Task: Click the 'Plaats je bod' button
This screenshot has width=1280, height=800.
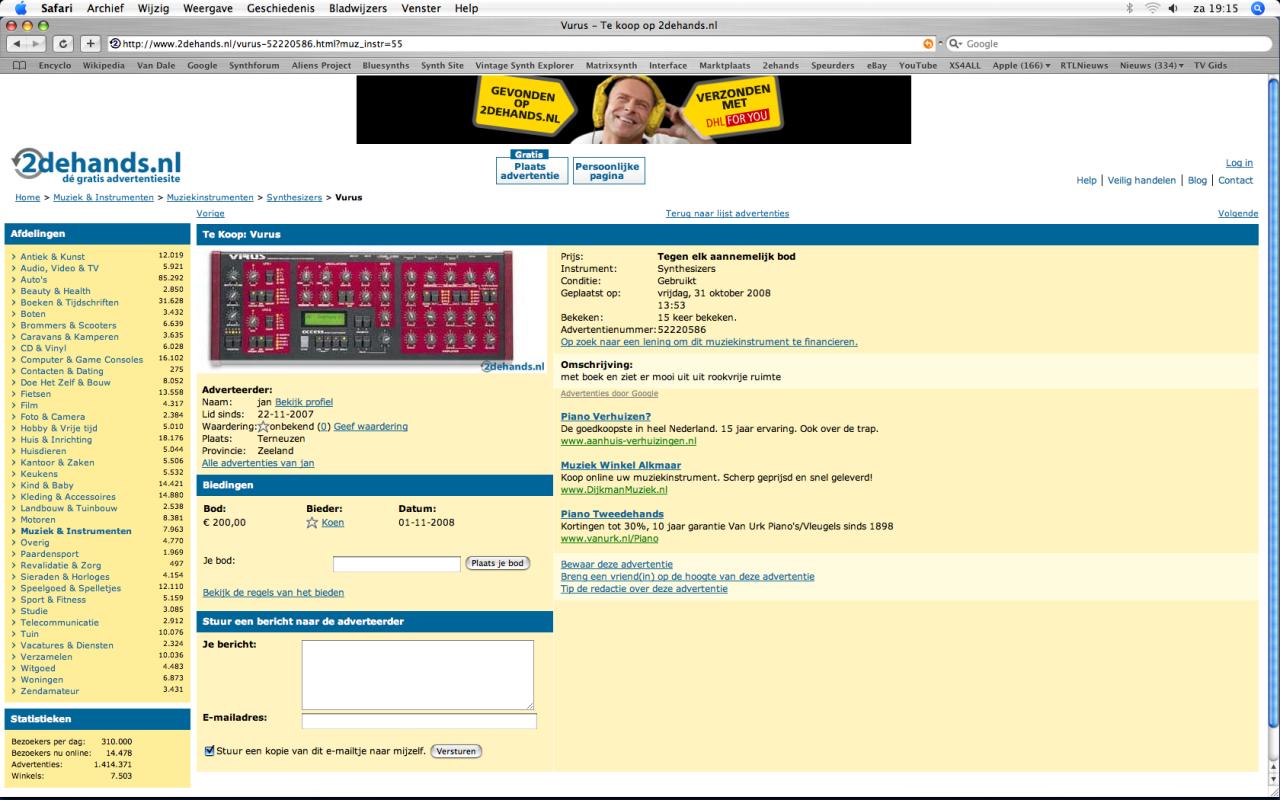Action: pos(498,563)
